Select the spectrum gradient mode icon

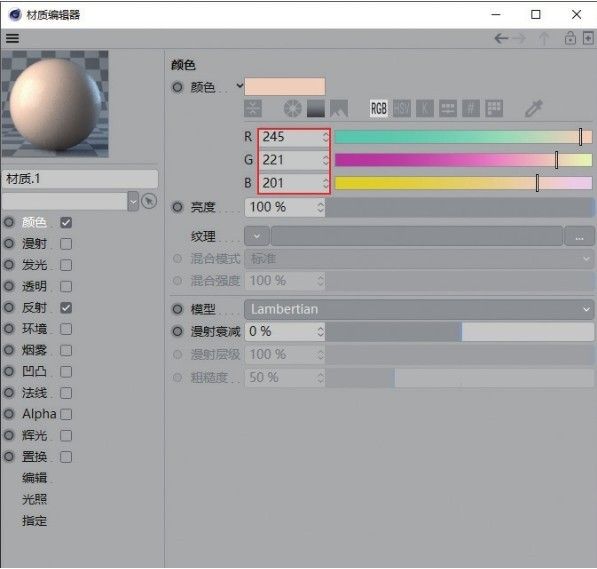pyautogui.click(x=316, y=109)
